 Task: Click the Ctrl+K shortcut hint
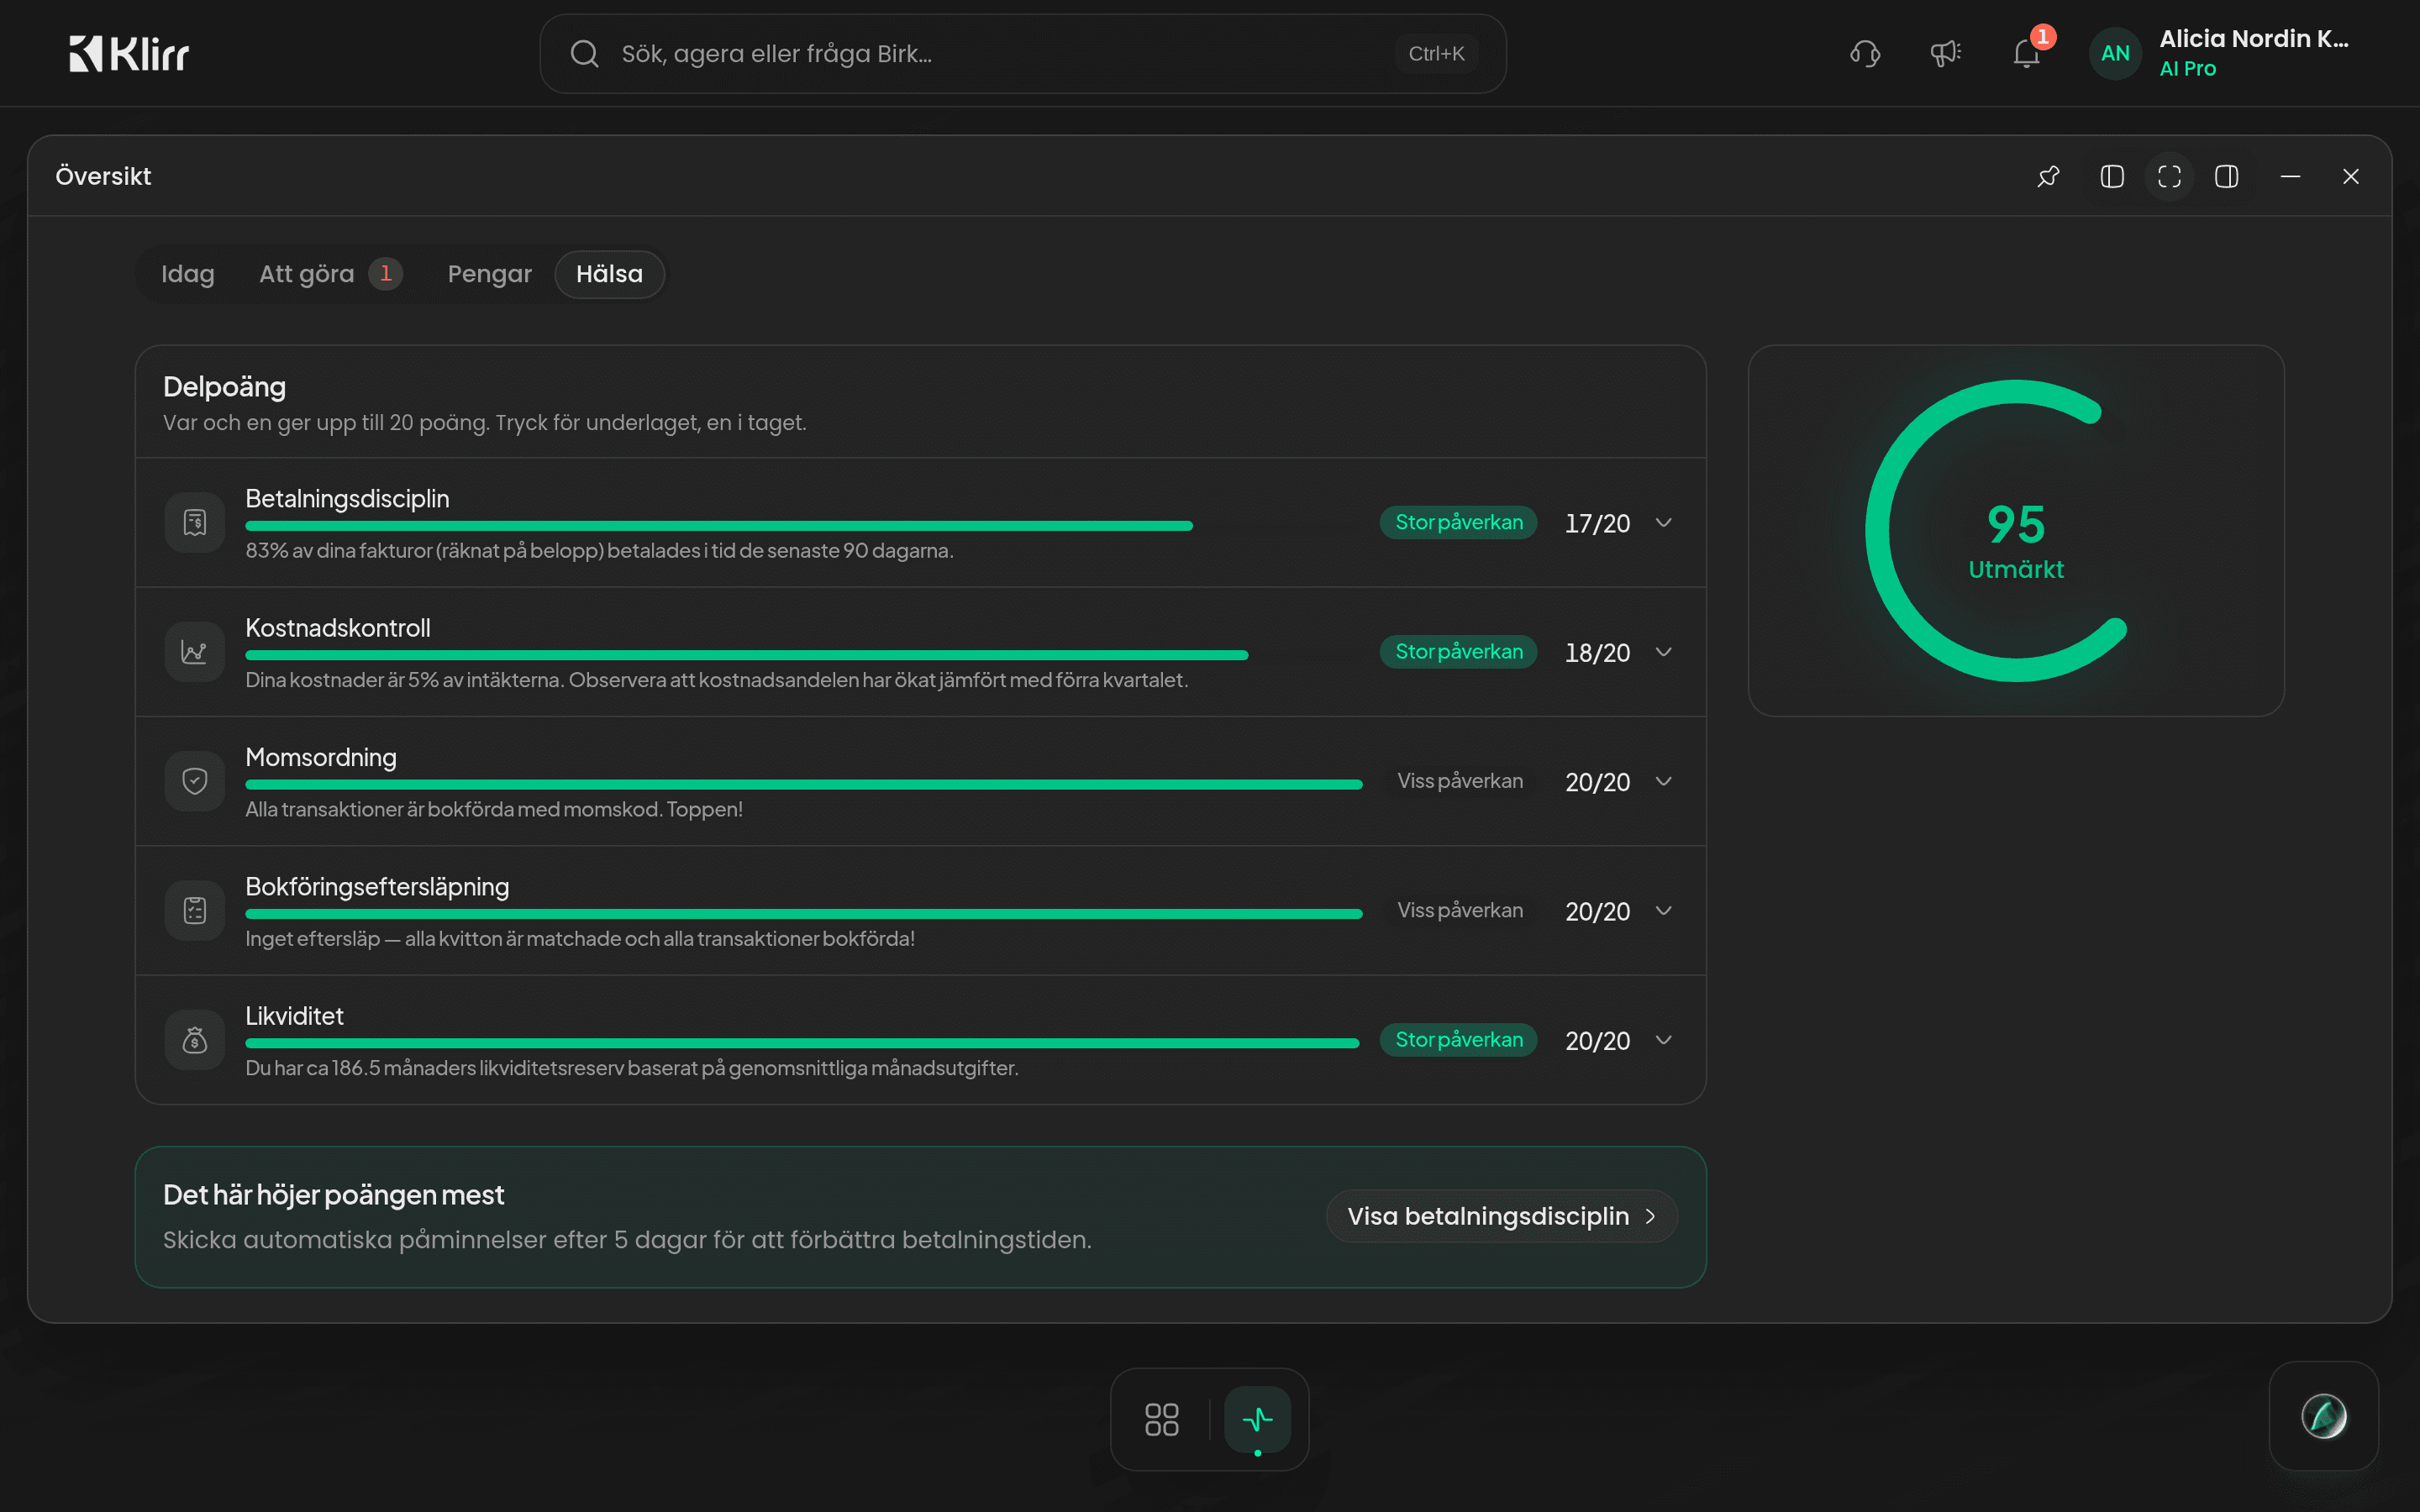[x=1436, y=53]
